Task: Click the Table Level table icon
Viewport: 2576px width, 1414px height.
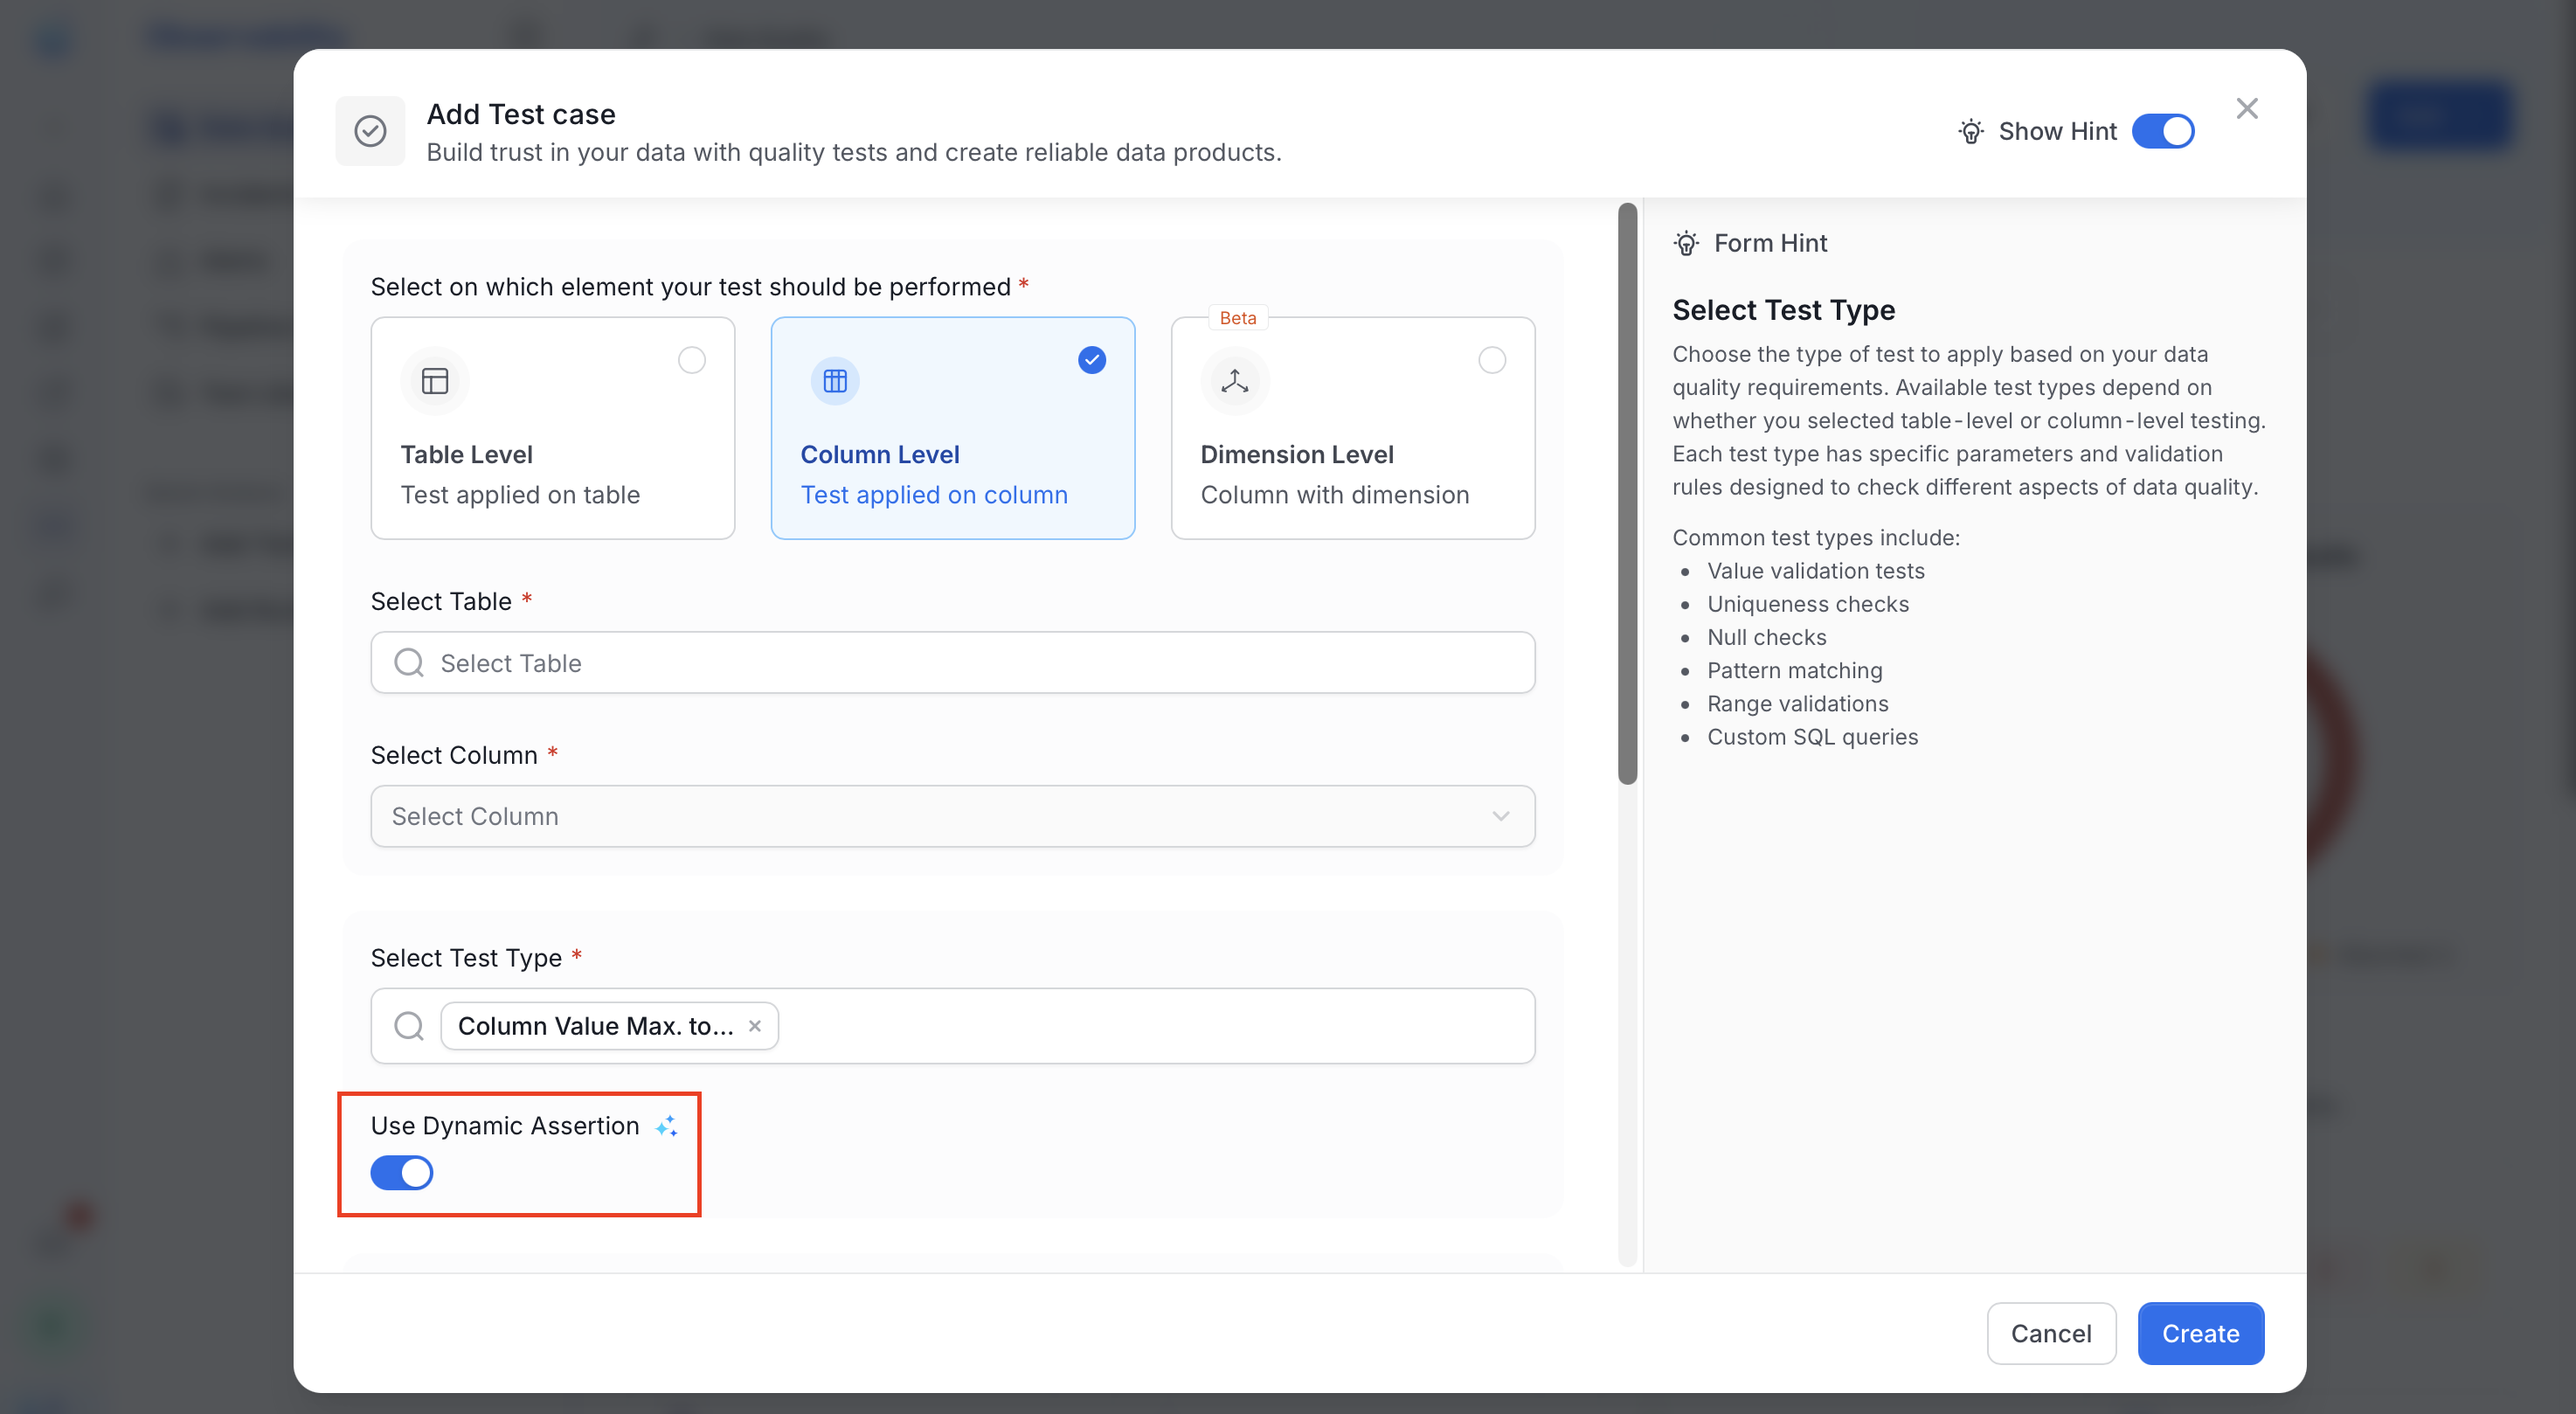Action: click(435, 381)
